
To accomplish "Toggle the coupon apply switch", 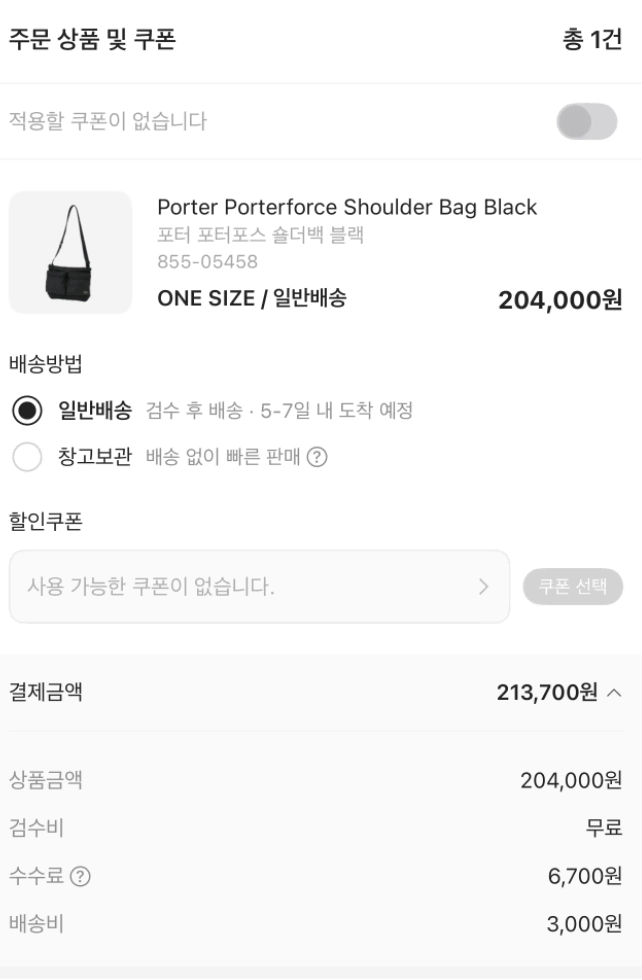I will [x=586, y=121].
